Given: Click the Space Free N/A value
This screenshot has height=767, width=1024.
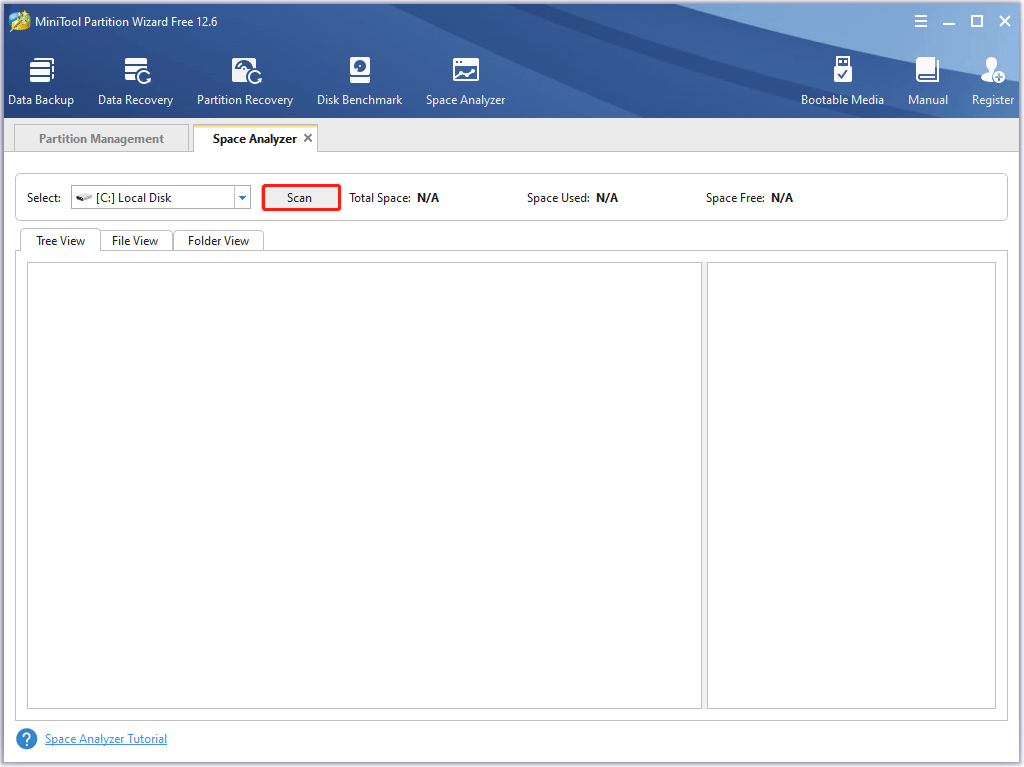Looking at the screenshot, I should point(782,198).
